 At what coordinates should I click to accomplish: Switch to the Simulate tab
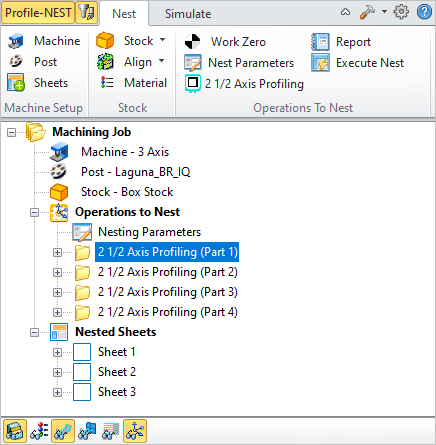(x=188, y=14)
